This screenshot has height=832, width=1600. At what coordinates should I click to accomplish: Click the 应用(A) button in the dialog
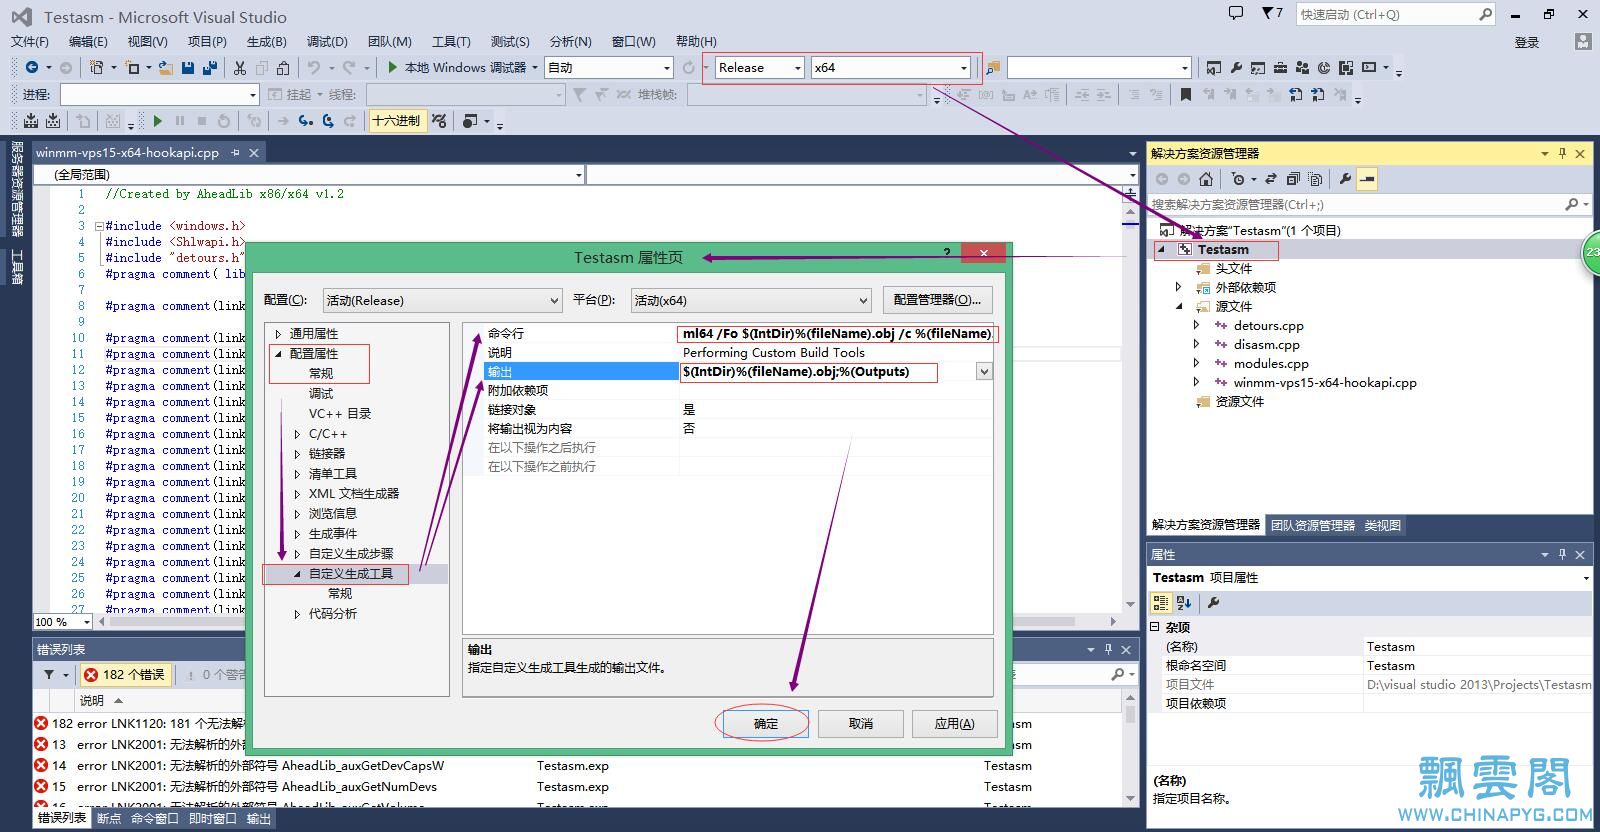coord(954,723)
